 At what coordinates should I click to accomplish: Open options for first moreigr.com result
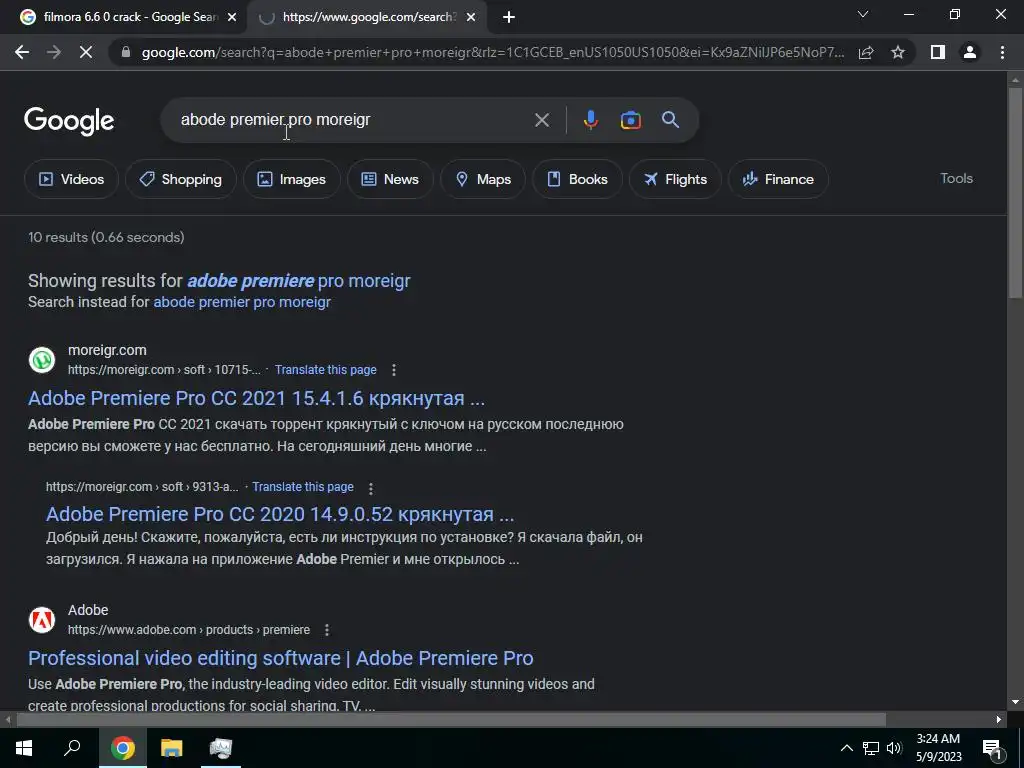pyautogui.click(x=394, y=370)
